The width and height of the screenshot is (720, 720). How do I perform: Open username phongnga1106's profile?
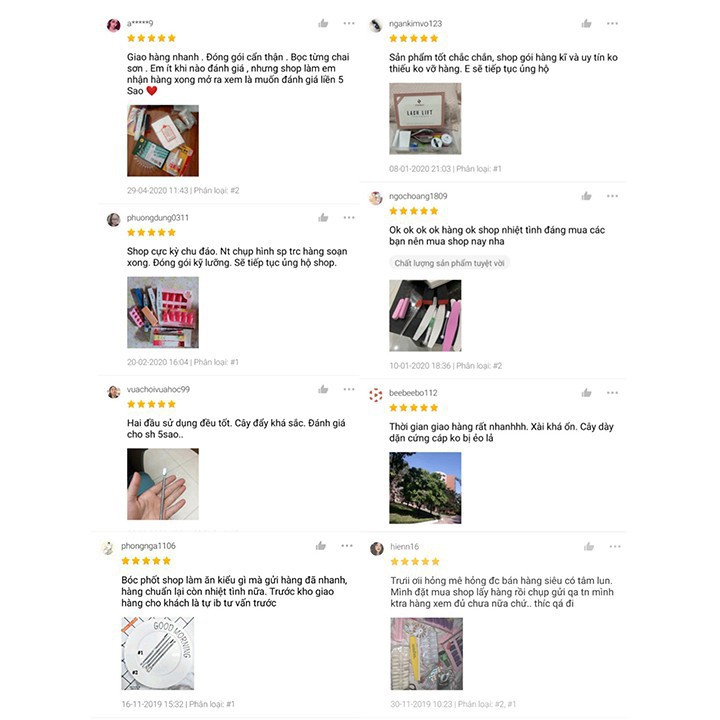click(148, 546)
